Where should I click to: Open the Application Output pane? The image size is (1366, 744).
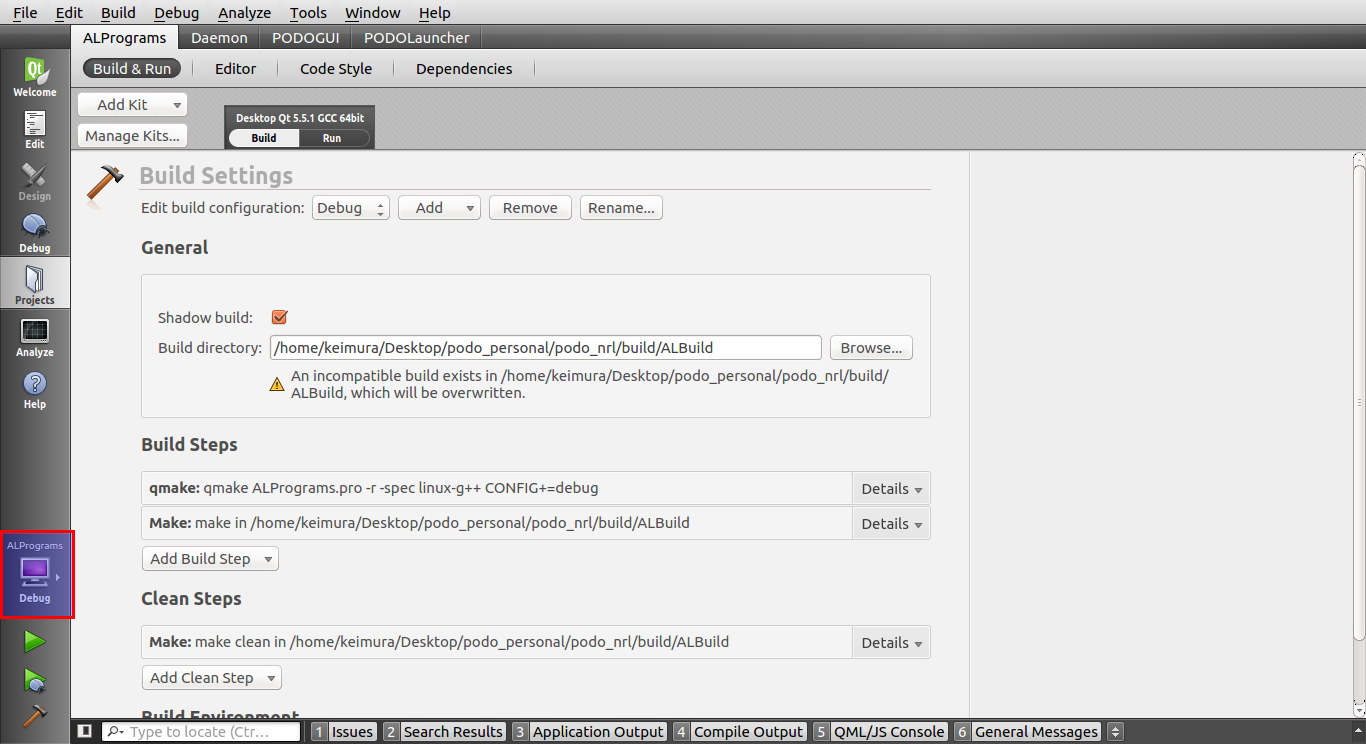pos(589,732)
